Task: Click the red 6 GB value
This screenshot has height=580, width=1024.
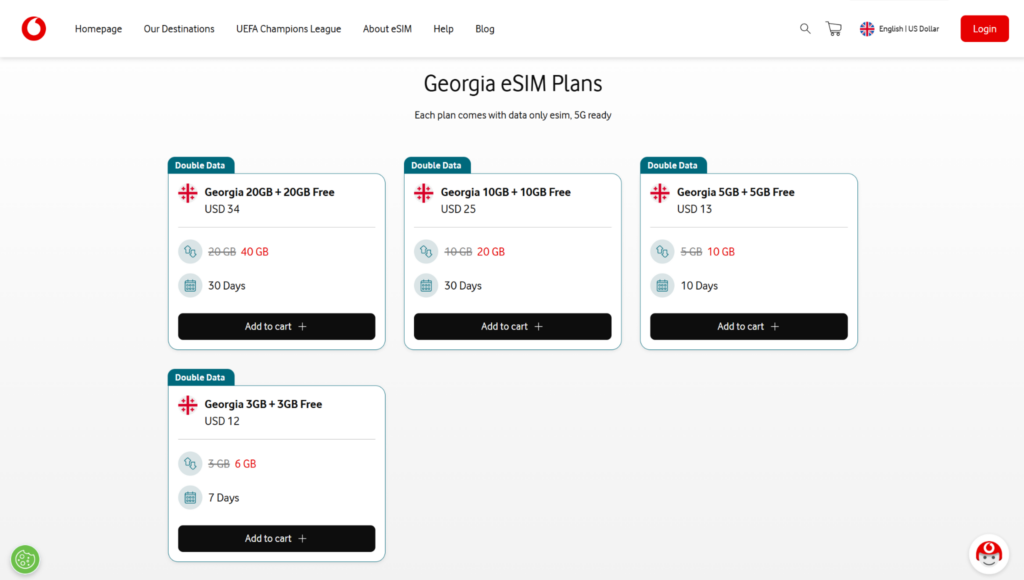Action: [x=246, y=464]
